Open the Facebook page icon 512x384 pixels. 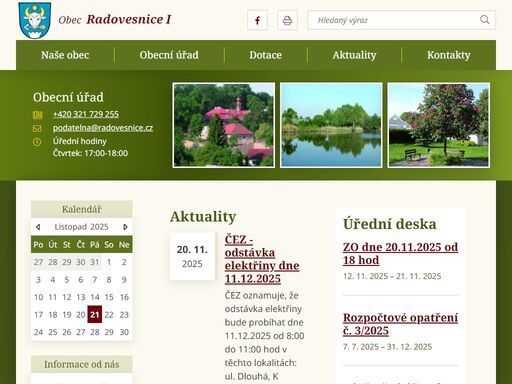[257, 20]
